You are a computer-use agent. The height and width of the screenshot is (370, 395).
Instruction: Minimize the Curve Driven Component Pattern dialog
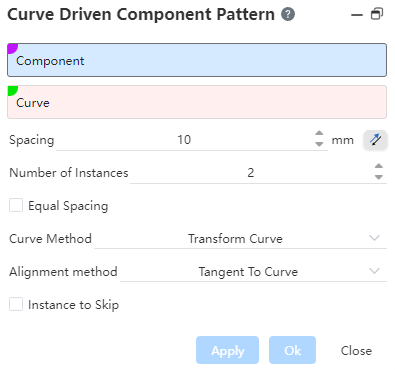357,15
